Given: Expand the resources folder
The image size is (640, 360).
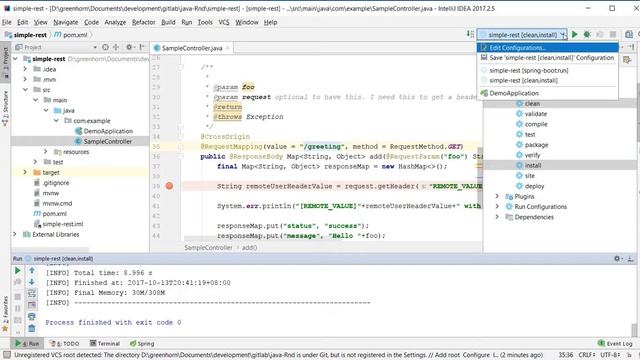Looking at the screenshot, I should (46, 151).
